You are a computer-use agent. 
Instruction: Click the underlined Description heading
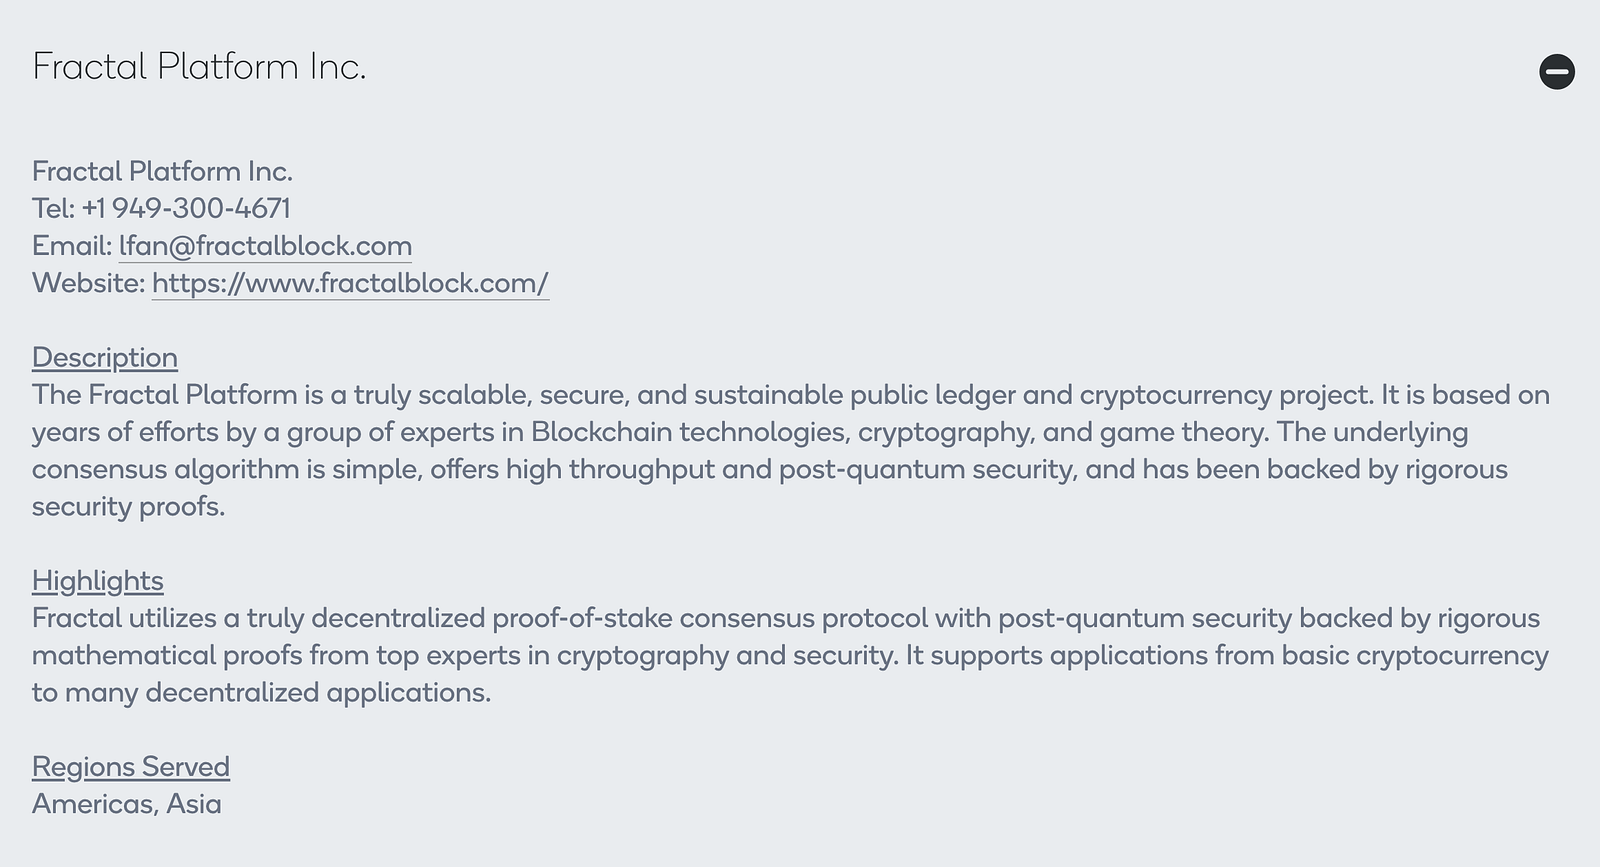coord(105,357)
